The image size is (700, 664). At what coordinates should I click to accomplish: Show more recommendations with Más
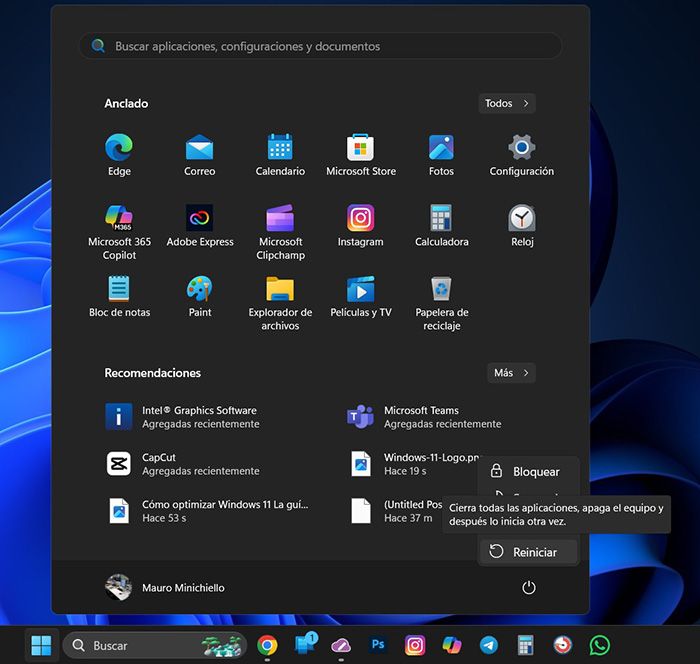point(511,373)
